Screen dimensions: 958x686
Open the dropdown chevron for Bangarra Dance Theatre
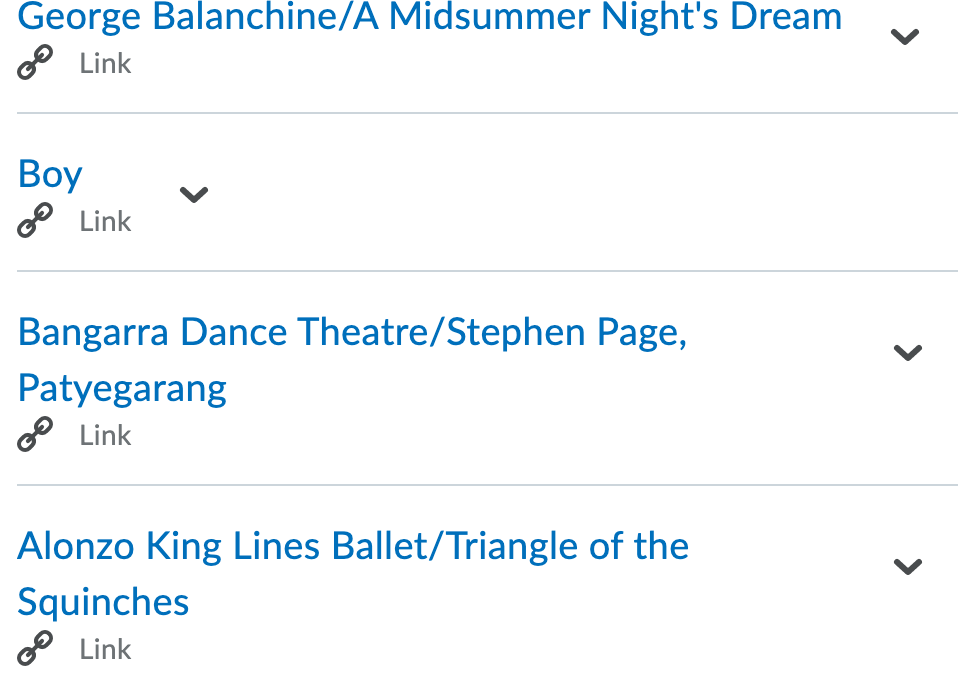907,352
